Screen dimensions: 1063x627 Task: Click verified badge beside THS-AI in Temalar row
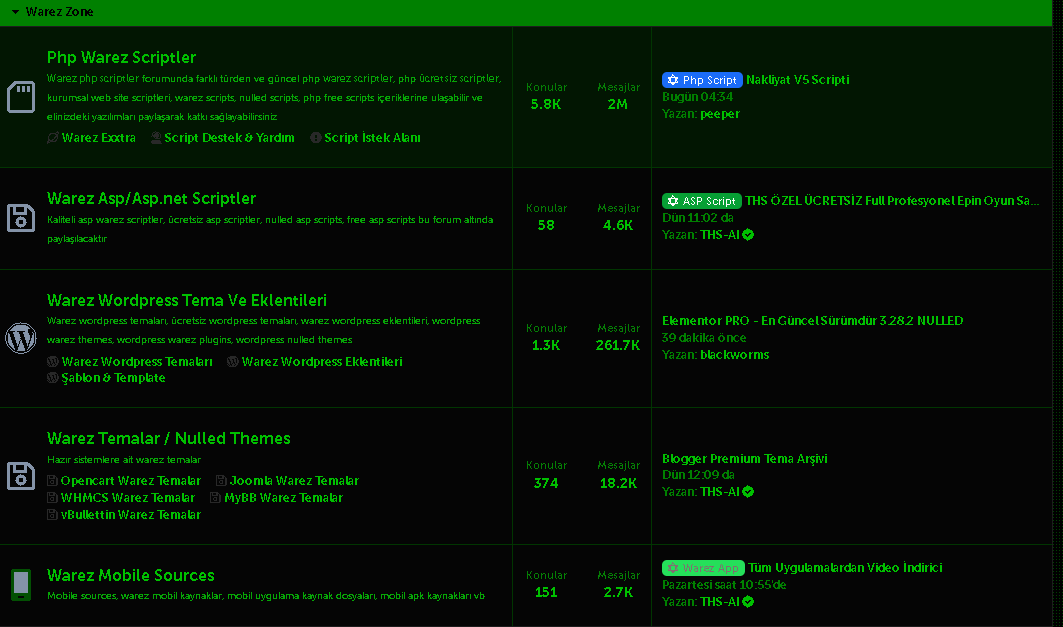[x=748, y=491]
